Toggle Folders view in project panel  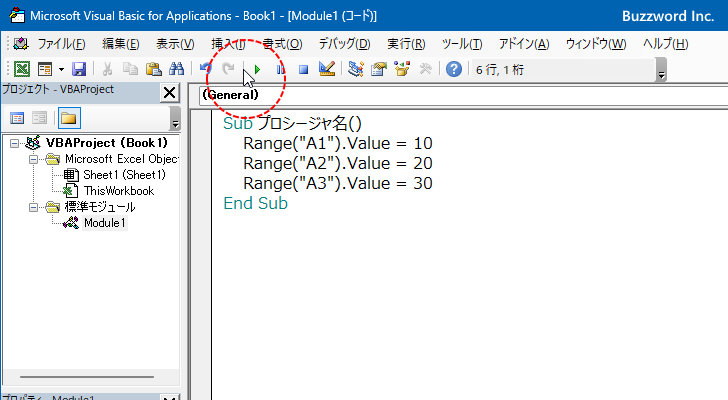click(x=69, y=118)
